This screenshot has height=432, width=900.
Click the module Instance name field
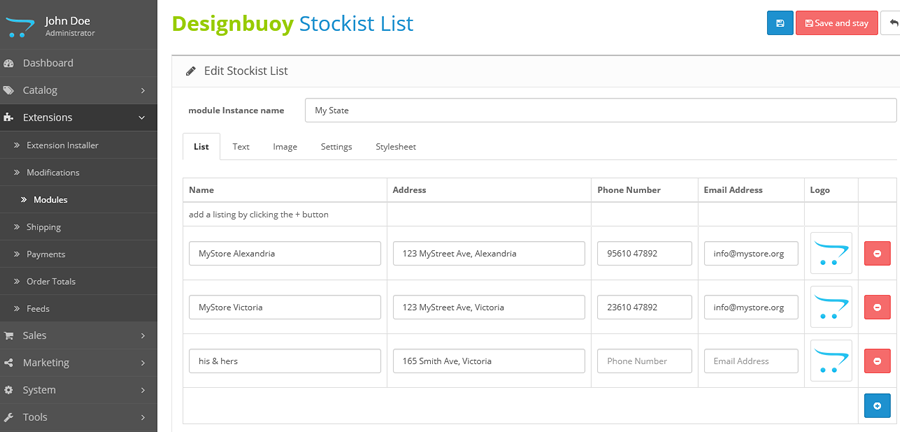coord(600,110)
